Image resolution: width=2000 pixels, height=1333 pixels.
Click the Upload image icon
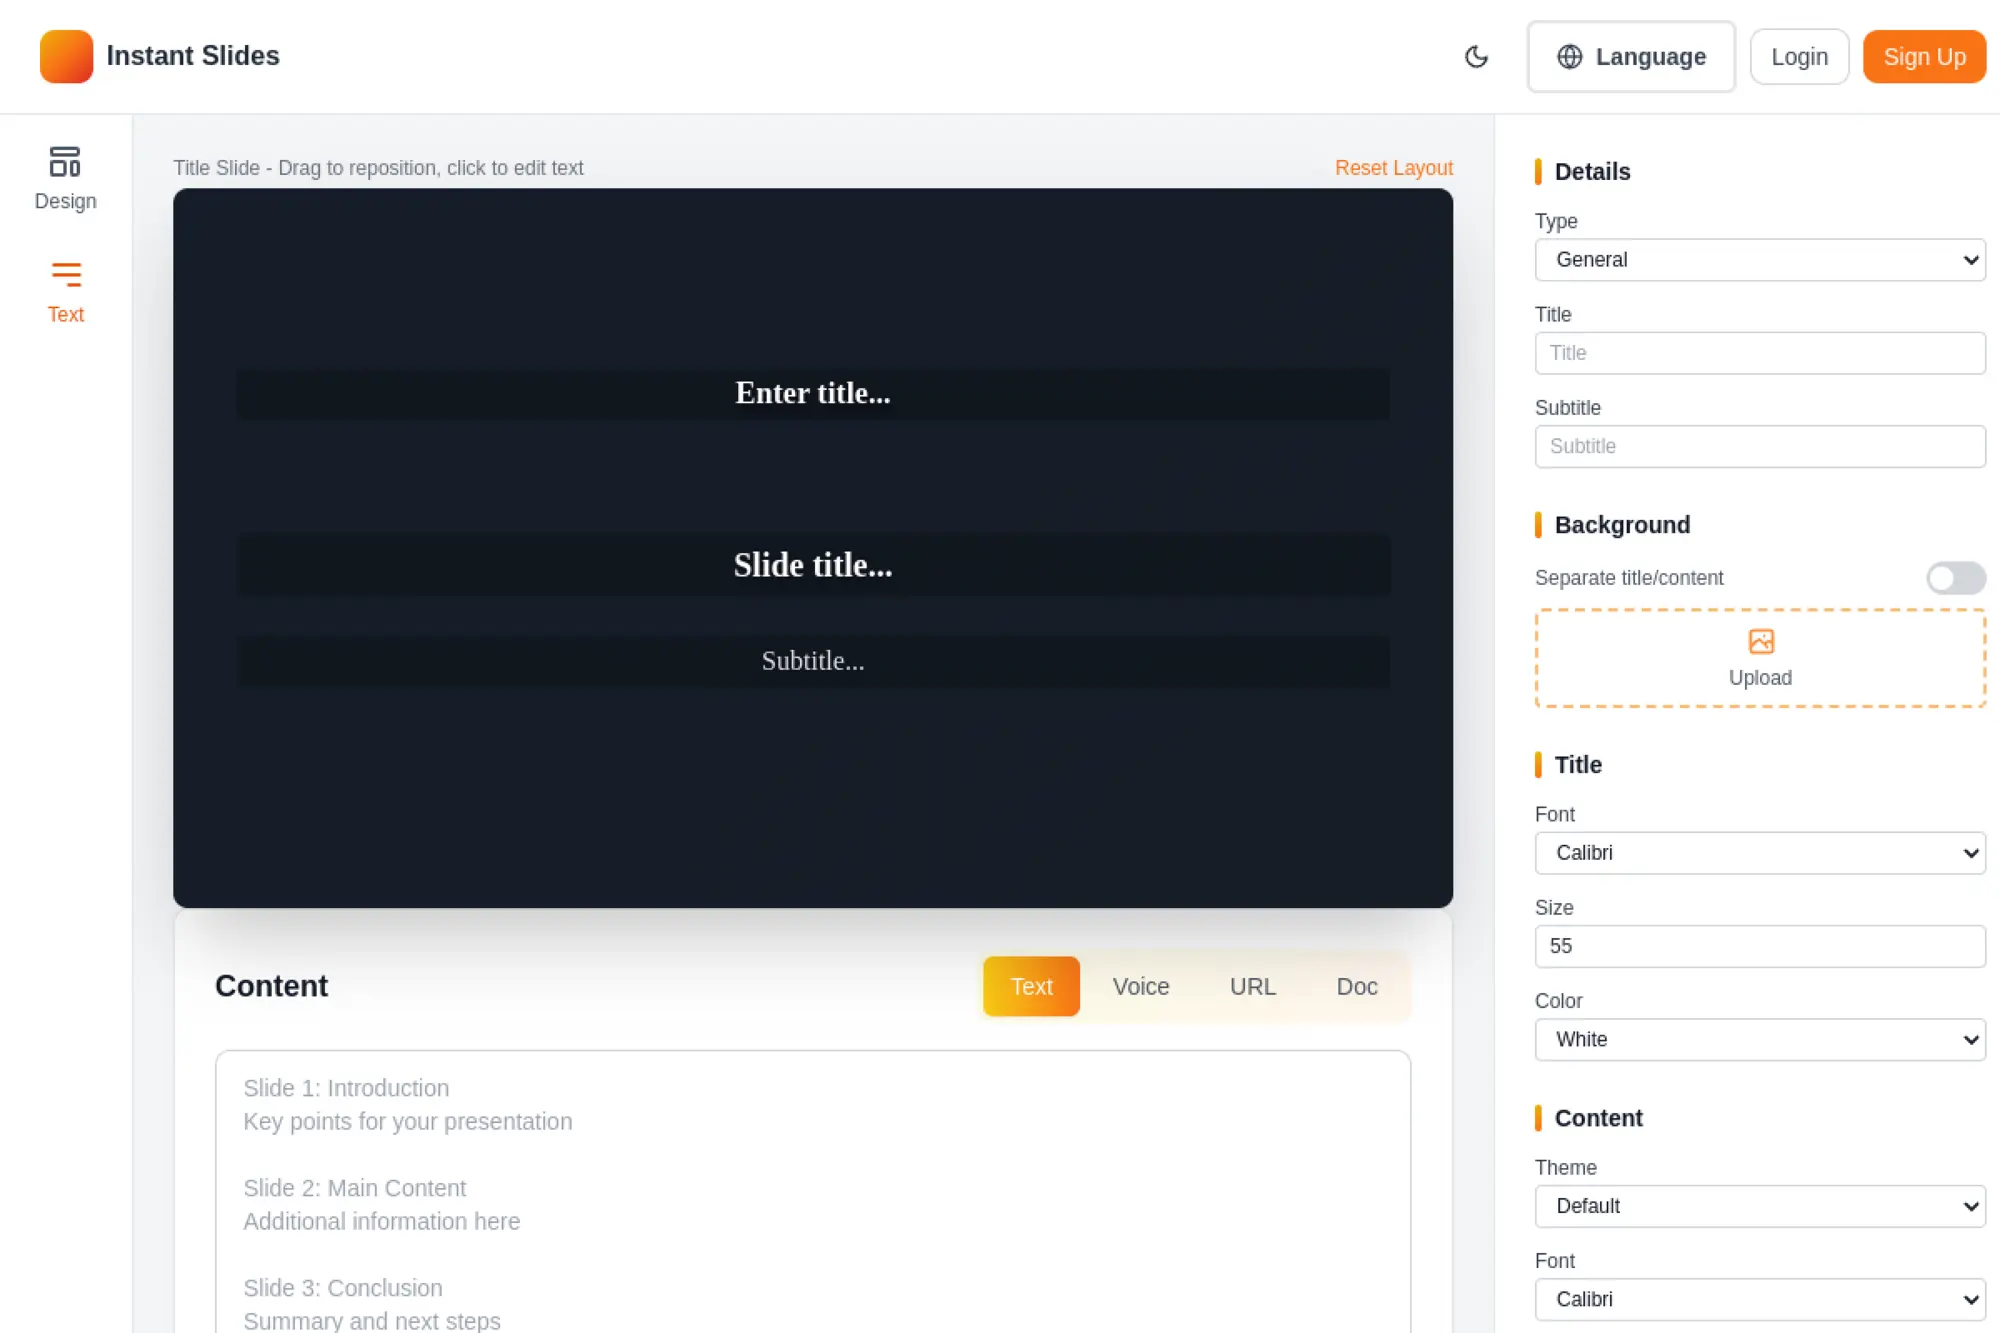(x=1760, y=641)
